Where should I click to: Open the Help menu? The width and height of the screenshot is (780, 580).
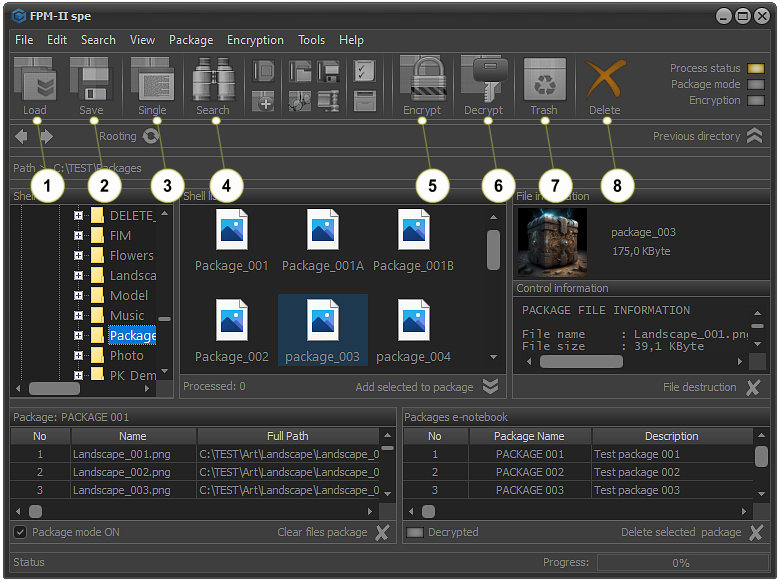point(351,40)
